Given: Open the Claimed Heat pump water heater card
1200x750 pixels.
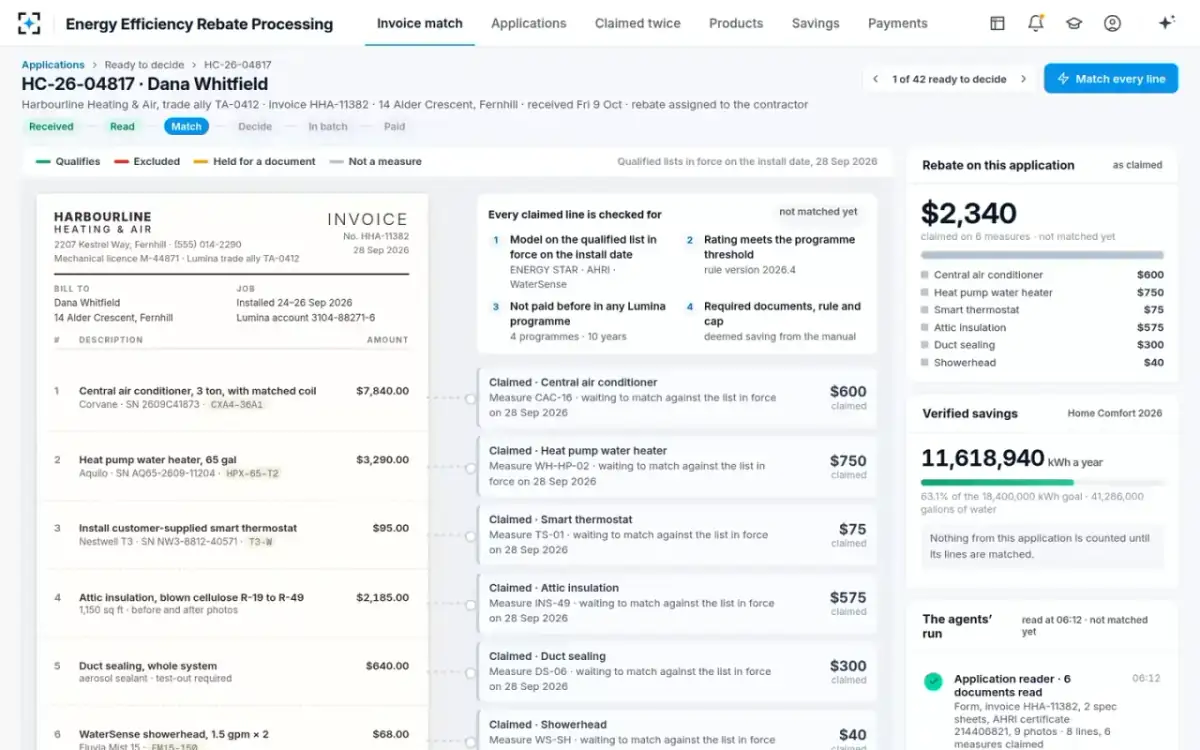Looking at the screenshot, I should (677, 467).
